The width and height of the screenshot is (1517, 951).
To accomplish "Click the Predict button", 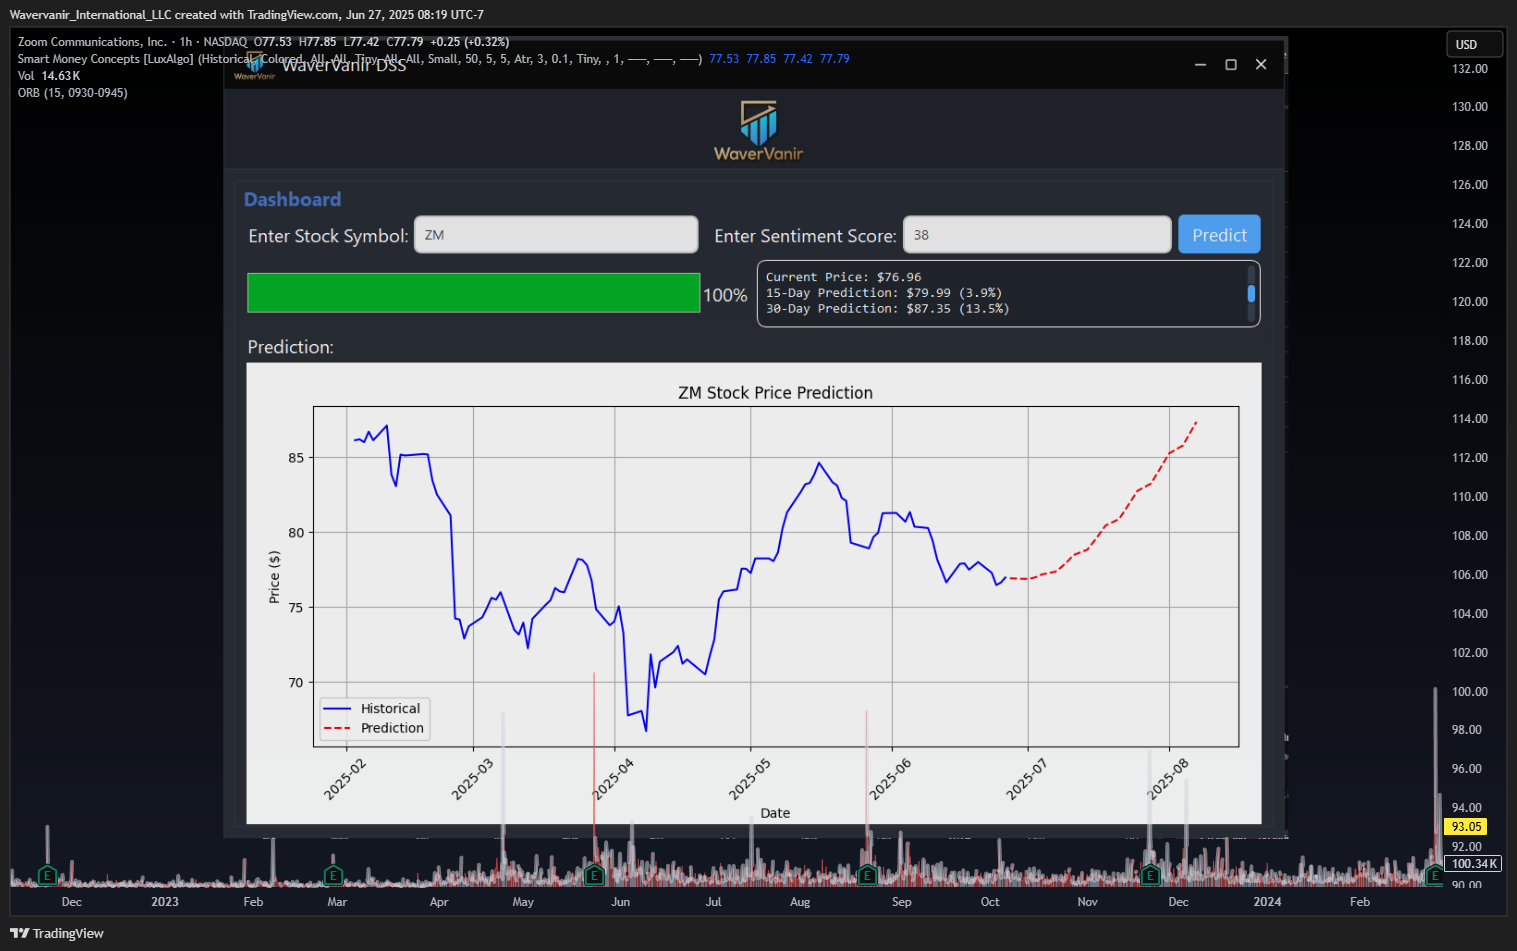I will (x=1219, y=235).
